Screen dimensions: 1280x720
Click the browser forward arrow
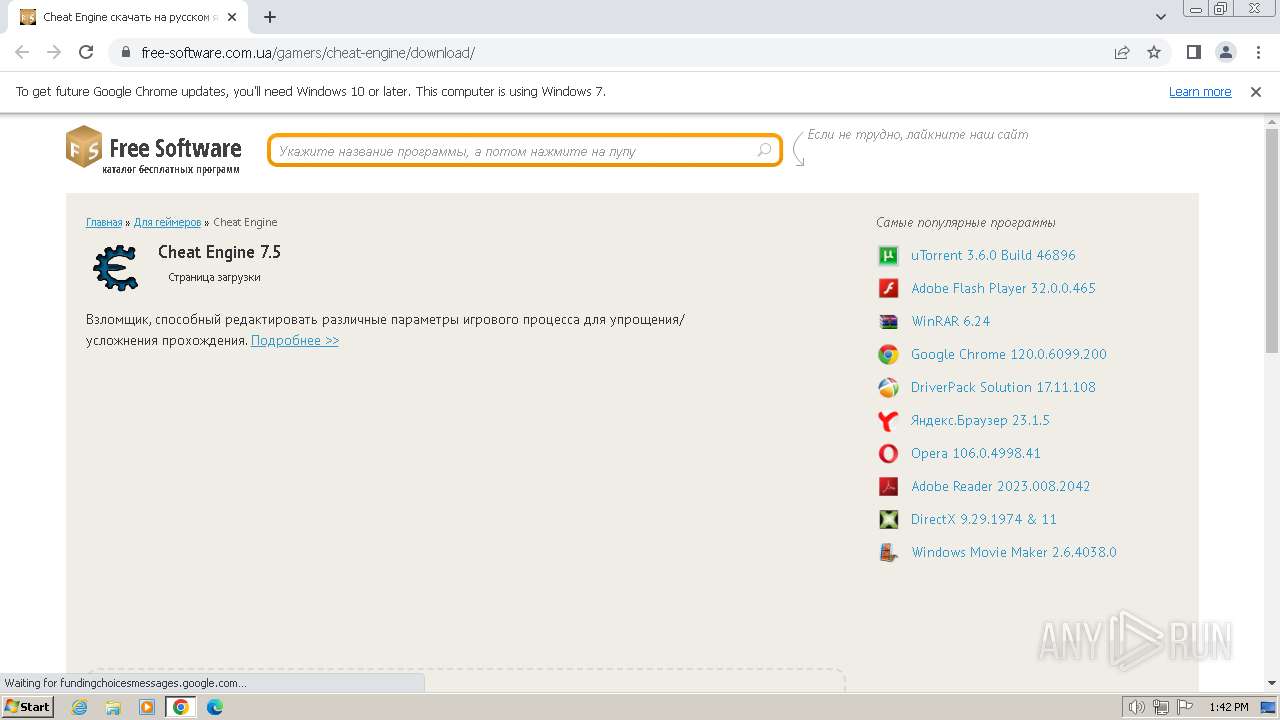[54, 52]
